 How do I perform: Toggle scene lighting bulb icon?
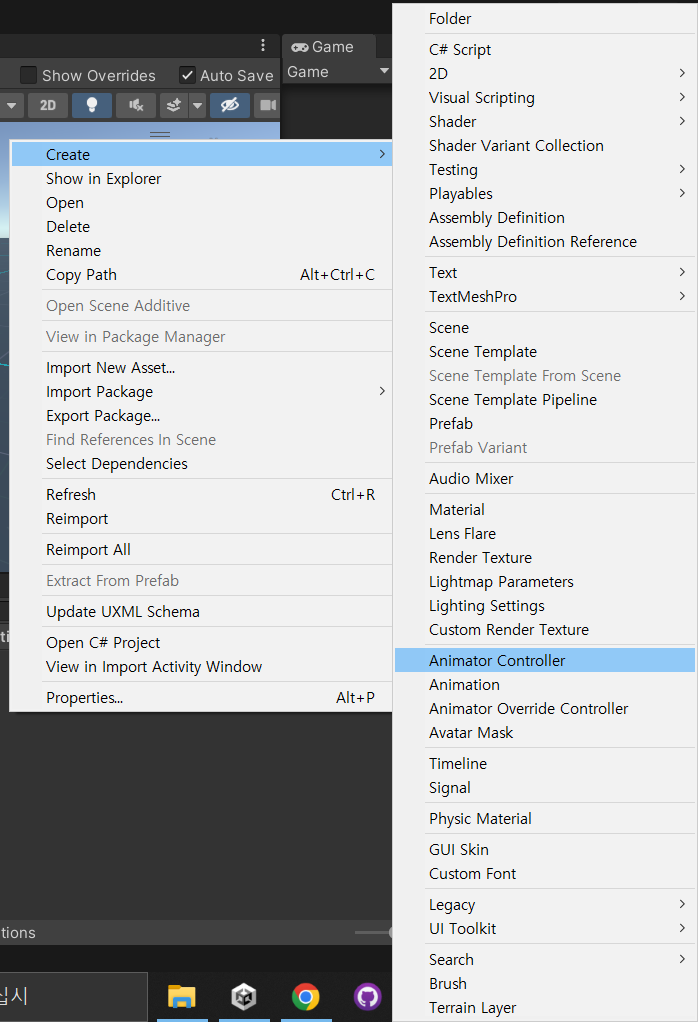(x=92, y=105)
